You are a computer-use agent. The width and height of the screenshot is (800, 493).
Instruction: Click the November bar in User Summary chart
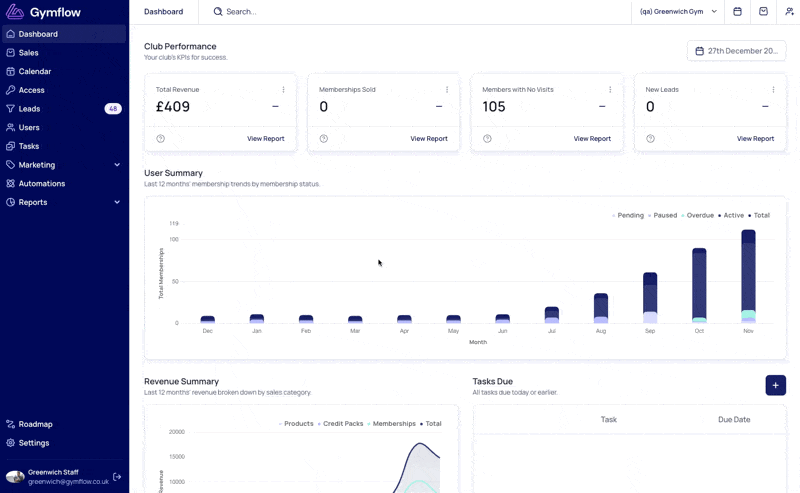point(748,276)
